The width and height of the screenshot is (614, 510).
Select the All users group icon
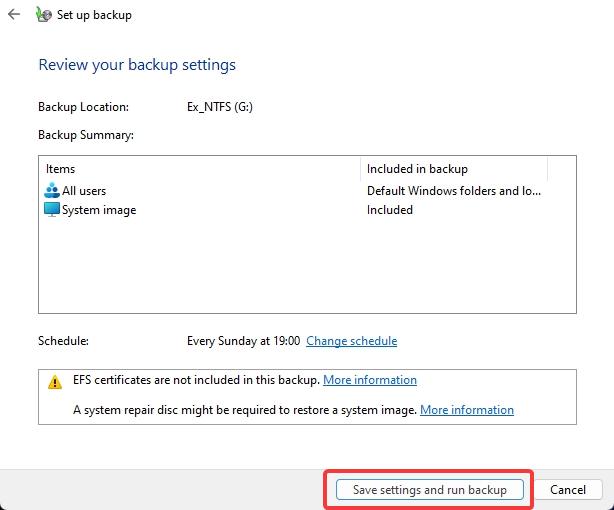pos(52,190)
